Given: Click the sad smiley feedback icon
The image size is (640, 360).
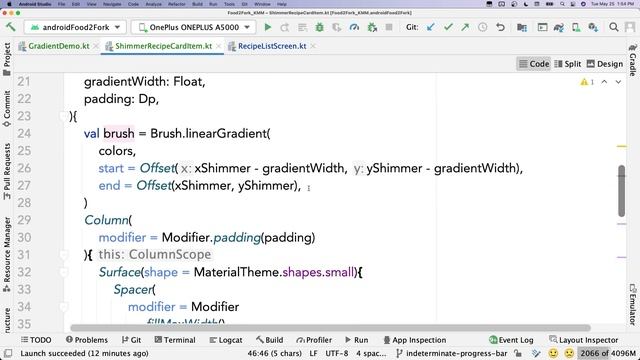Looking at the screenshot, I should 569,353.
